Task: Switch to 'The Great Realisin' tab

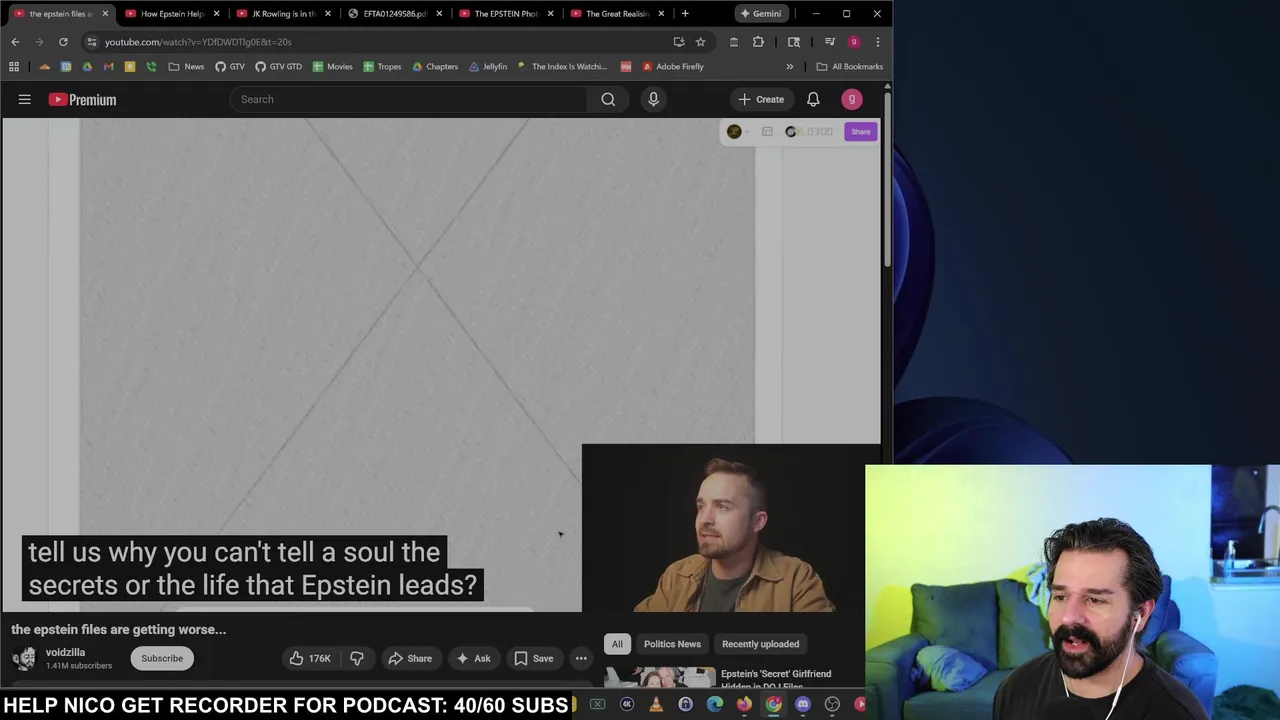Action: click(615, 14)
